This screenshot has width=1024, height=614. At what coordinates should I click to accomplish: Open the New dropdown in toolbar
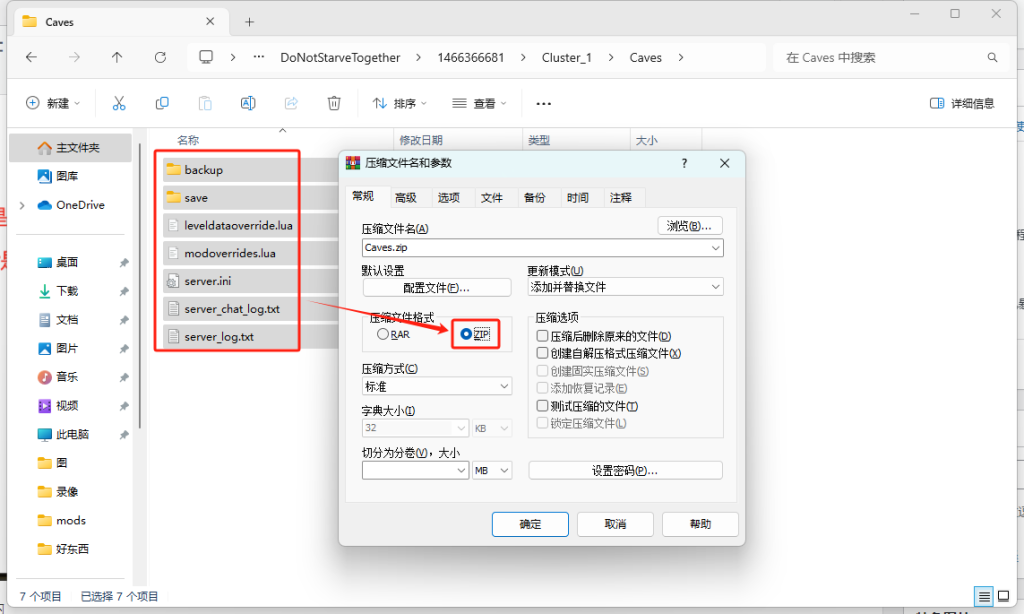tap(52, 103)
